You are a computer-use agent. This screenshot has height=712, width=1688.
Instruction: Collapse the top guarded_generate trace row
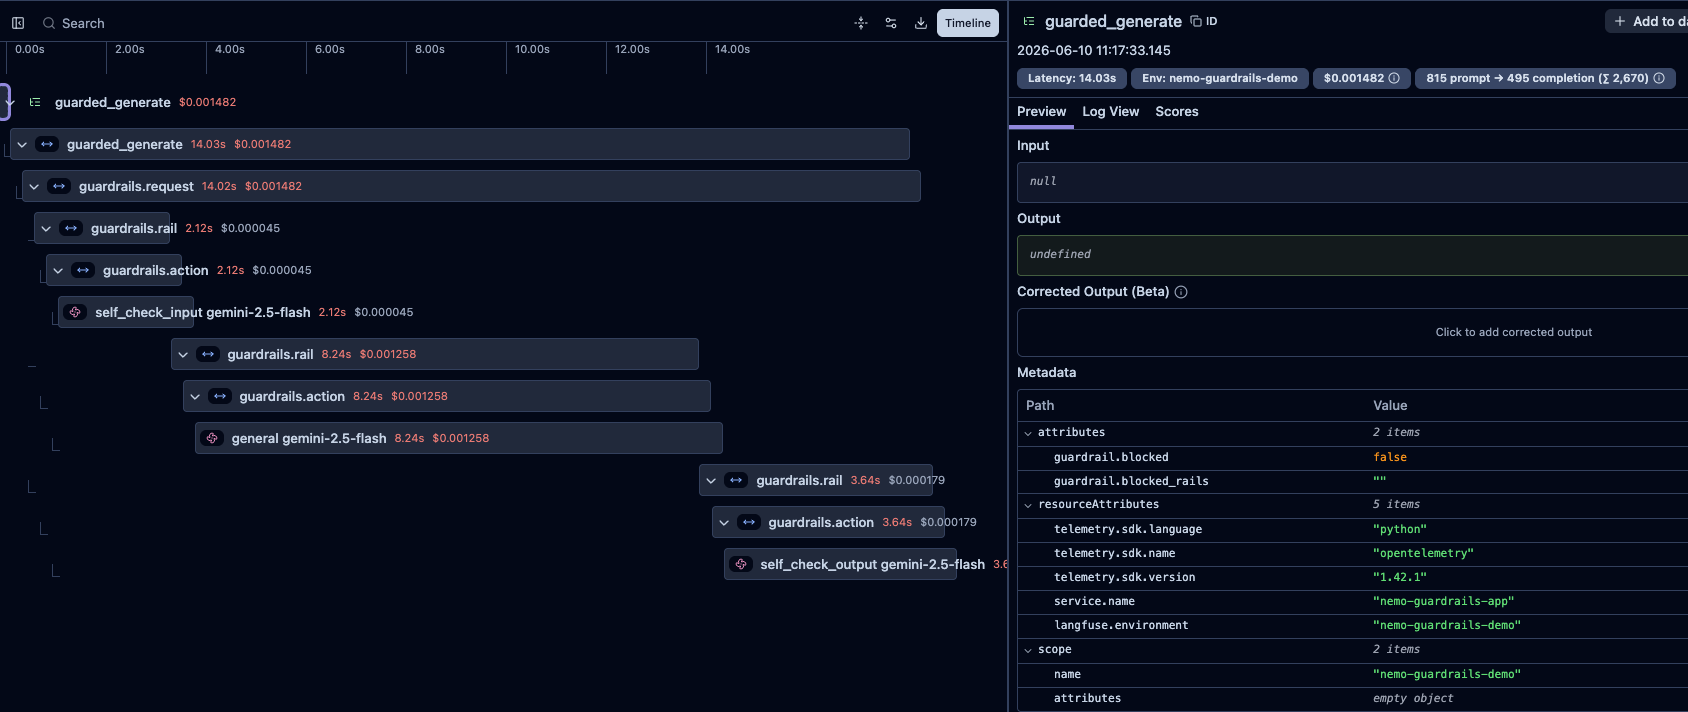point(9,102)
